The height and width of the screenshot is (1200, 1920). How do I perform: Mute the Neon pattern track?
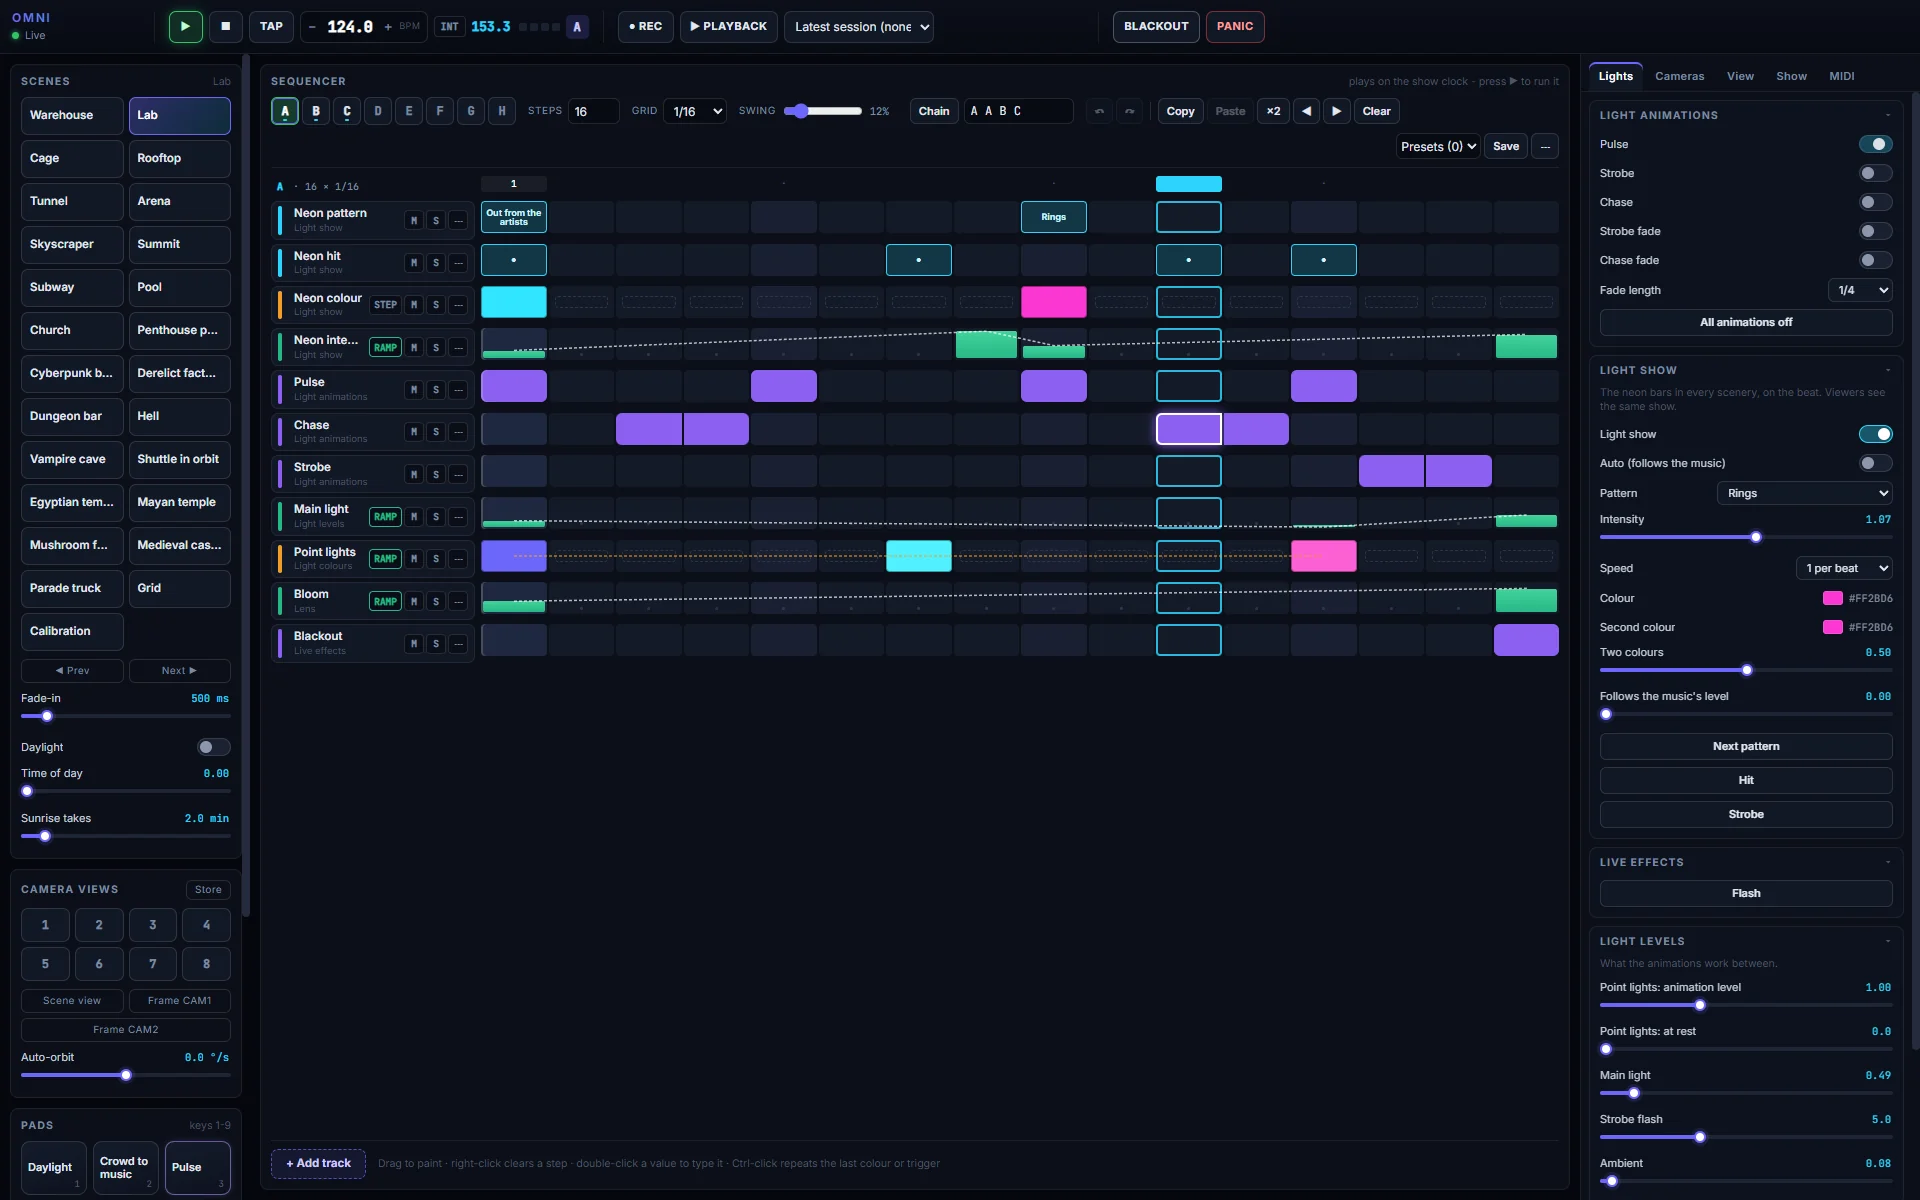pos(414,220)
